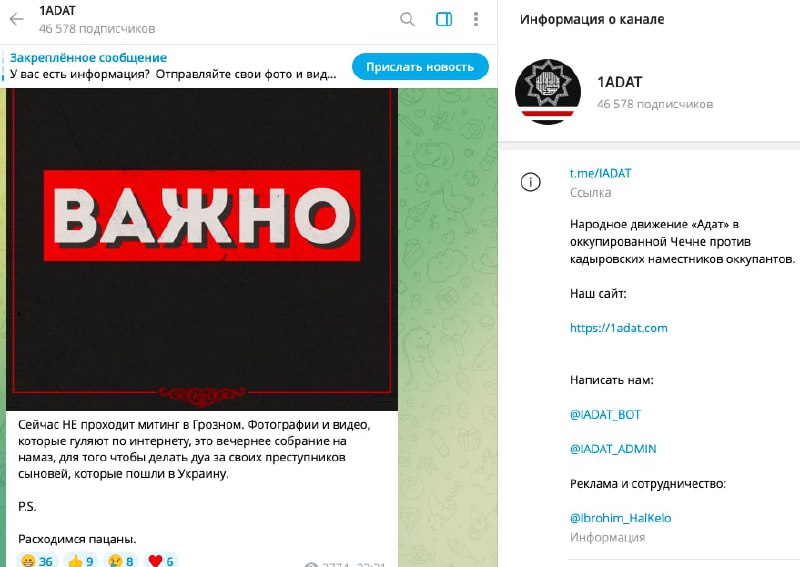The width and height of the screenshot is (800, 567).
Task: Open search in the 1ADAT channel
Action: click(x=407, y=19)
